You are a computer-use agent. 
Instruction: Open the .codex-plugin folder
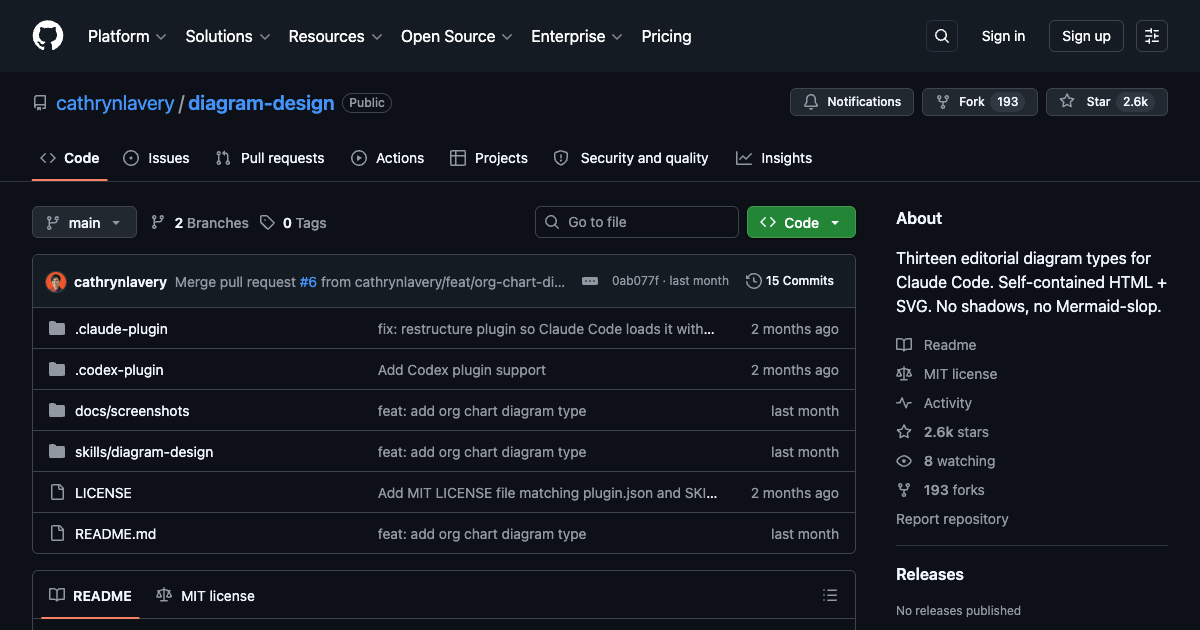(x=119, y=370)
